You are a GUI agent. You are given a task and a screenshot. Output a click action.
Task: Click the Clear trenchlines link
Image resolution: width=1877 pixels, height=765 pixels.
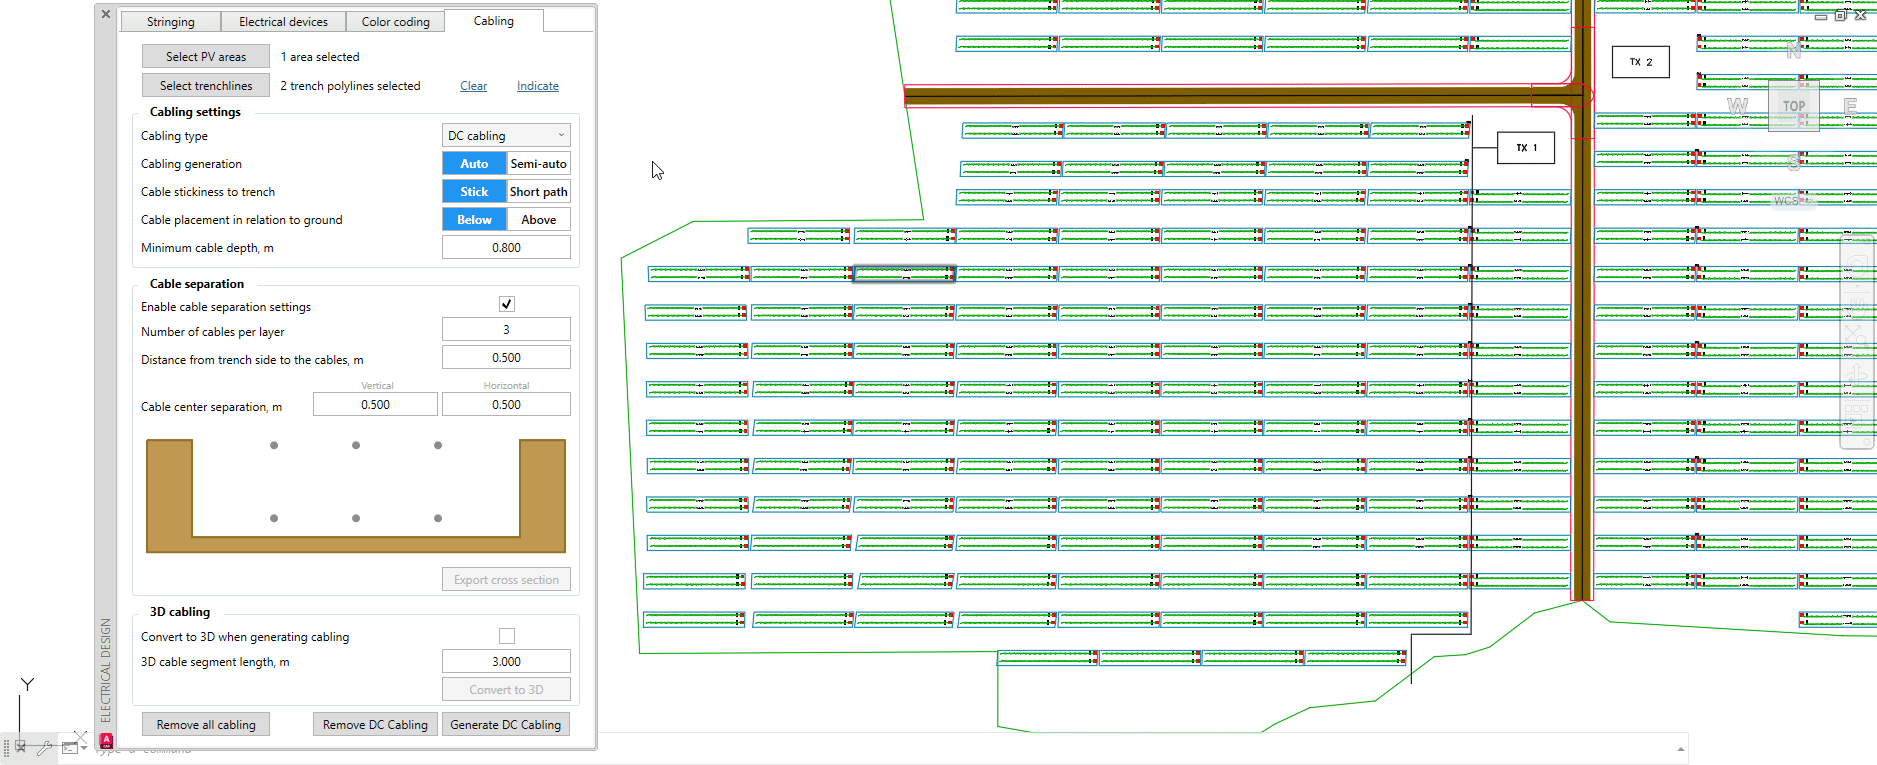coord(473,86)
